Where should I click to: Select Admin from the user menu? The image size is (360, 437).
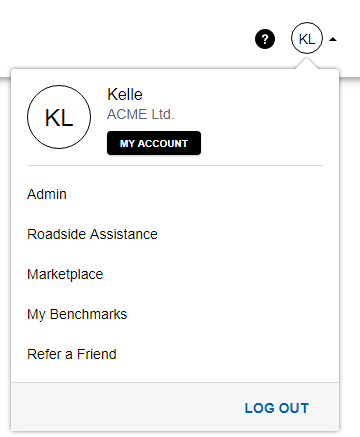point(47,194)
